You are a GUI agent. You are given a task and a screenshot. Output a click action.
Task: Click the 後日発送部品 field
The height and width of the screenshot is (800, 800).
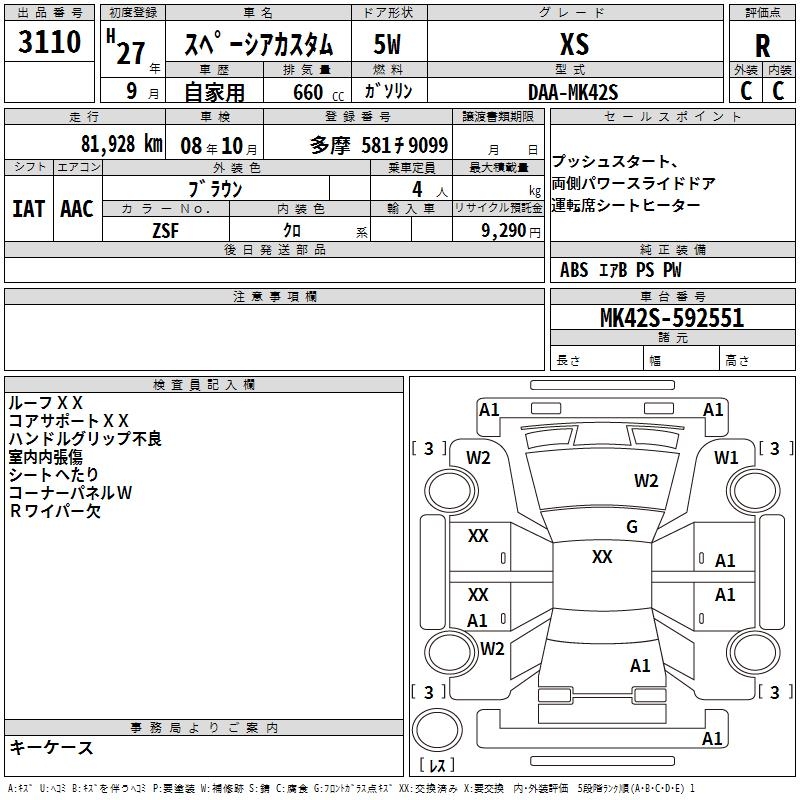[x=274, y=270]
